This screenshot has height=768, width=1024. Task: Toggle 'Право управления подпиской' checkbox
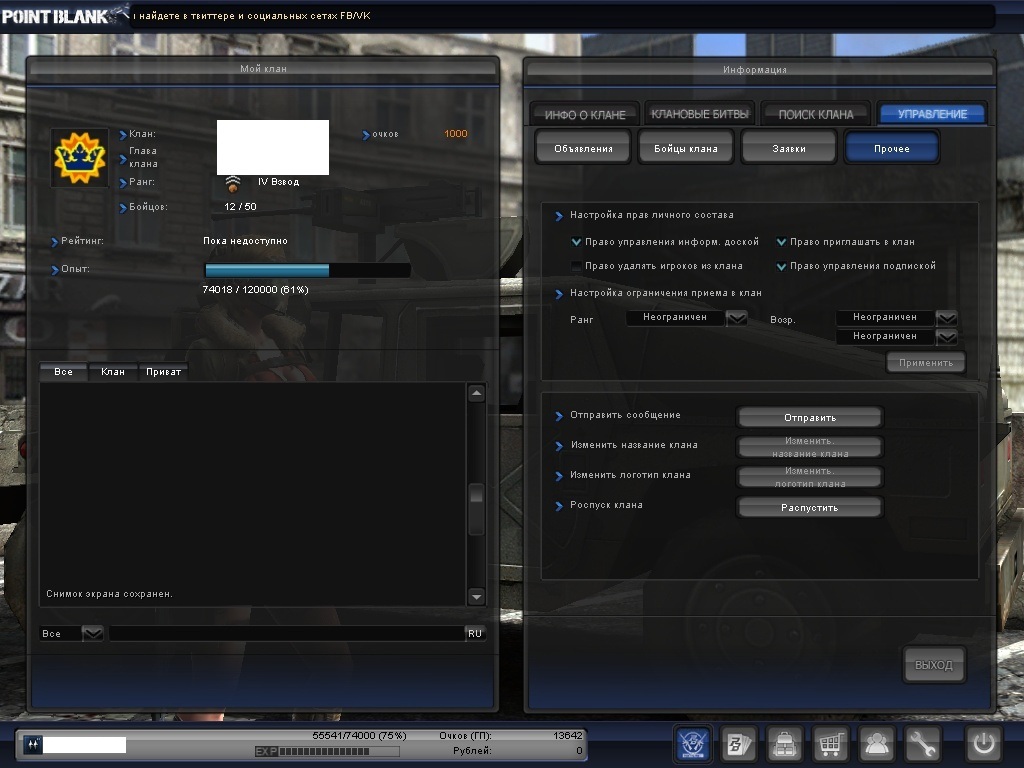[x=782, y=266]
